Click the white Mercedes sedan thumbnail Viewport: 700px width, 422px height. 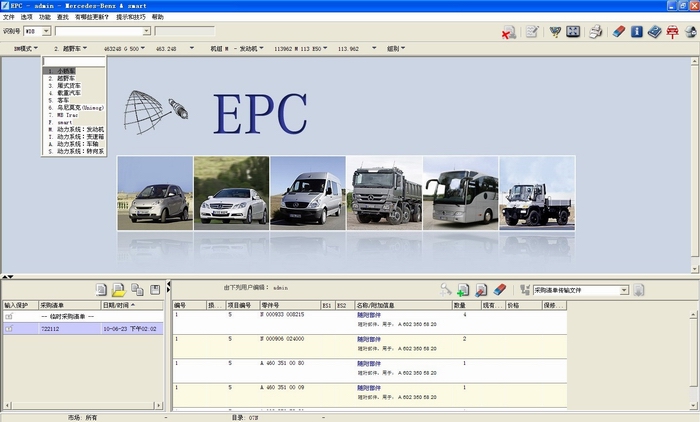231,193
